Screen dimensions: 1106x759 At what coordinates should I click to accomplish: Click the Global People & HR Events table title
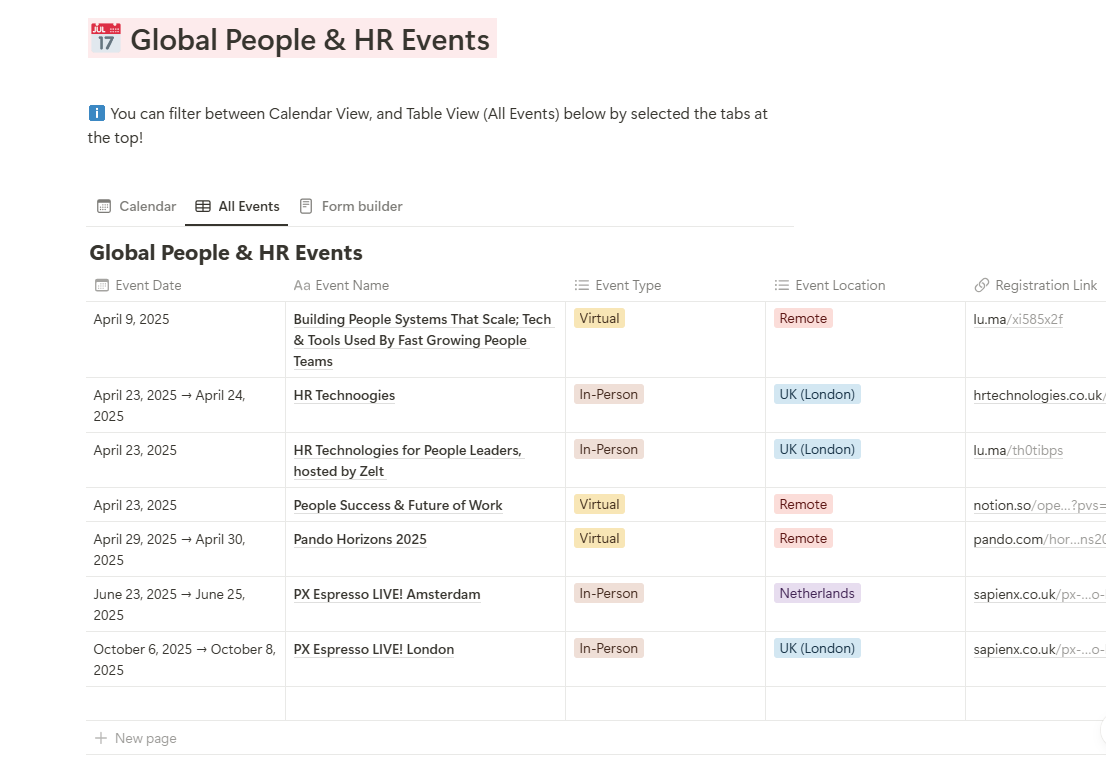[226, 252]
